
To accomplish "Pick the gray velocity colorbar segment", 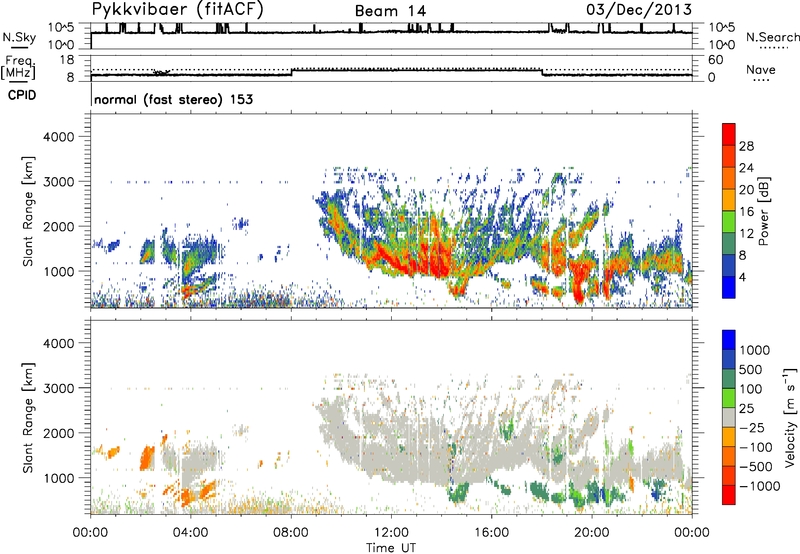I will [x=729, y=418].
